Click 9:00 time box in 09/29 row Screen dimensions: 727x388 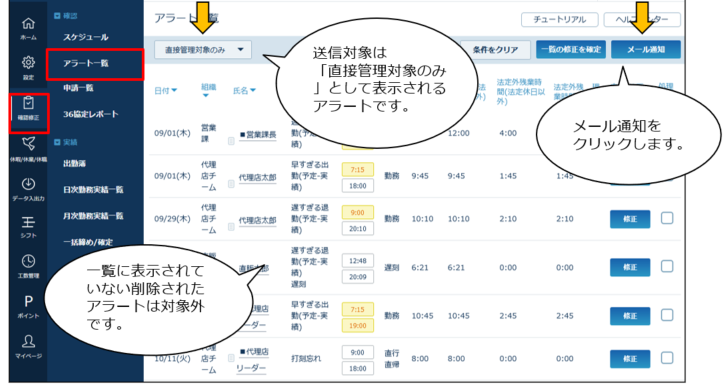357,213
